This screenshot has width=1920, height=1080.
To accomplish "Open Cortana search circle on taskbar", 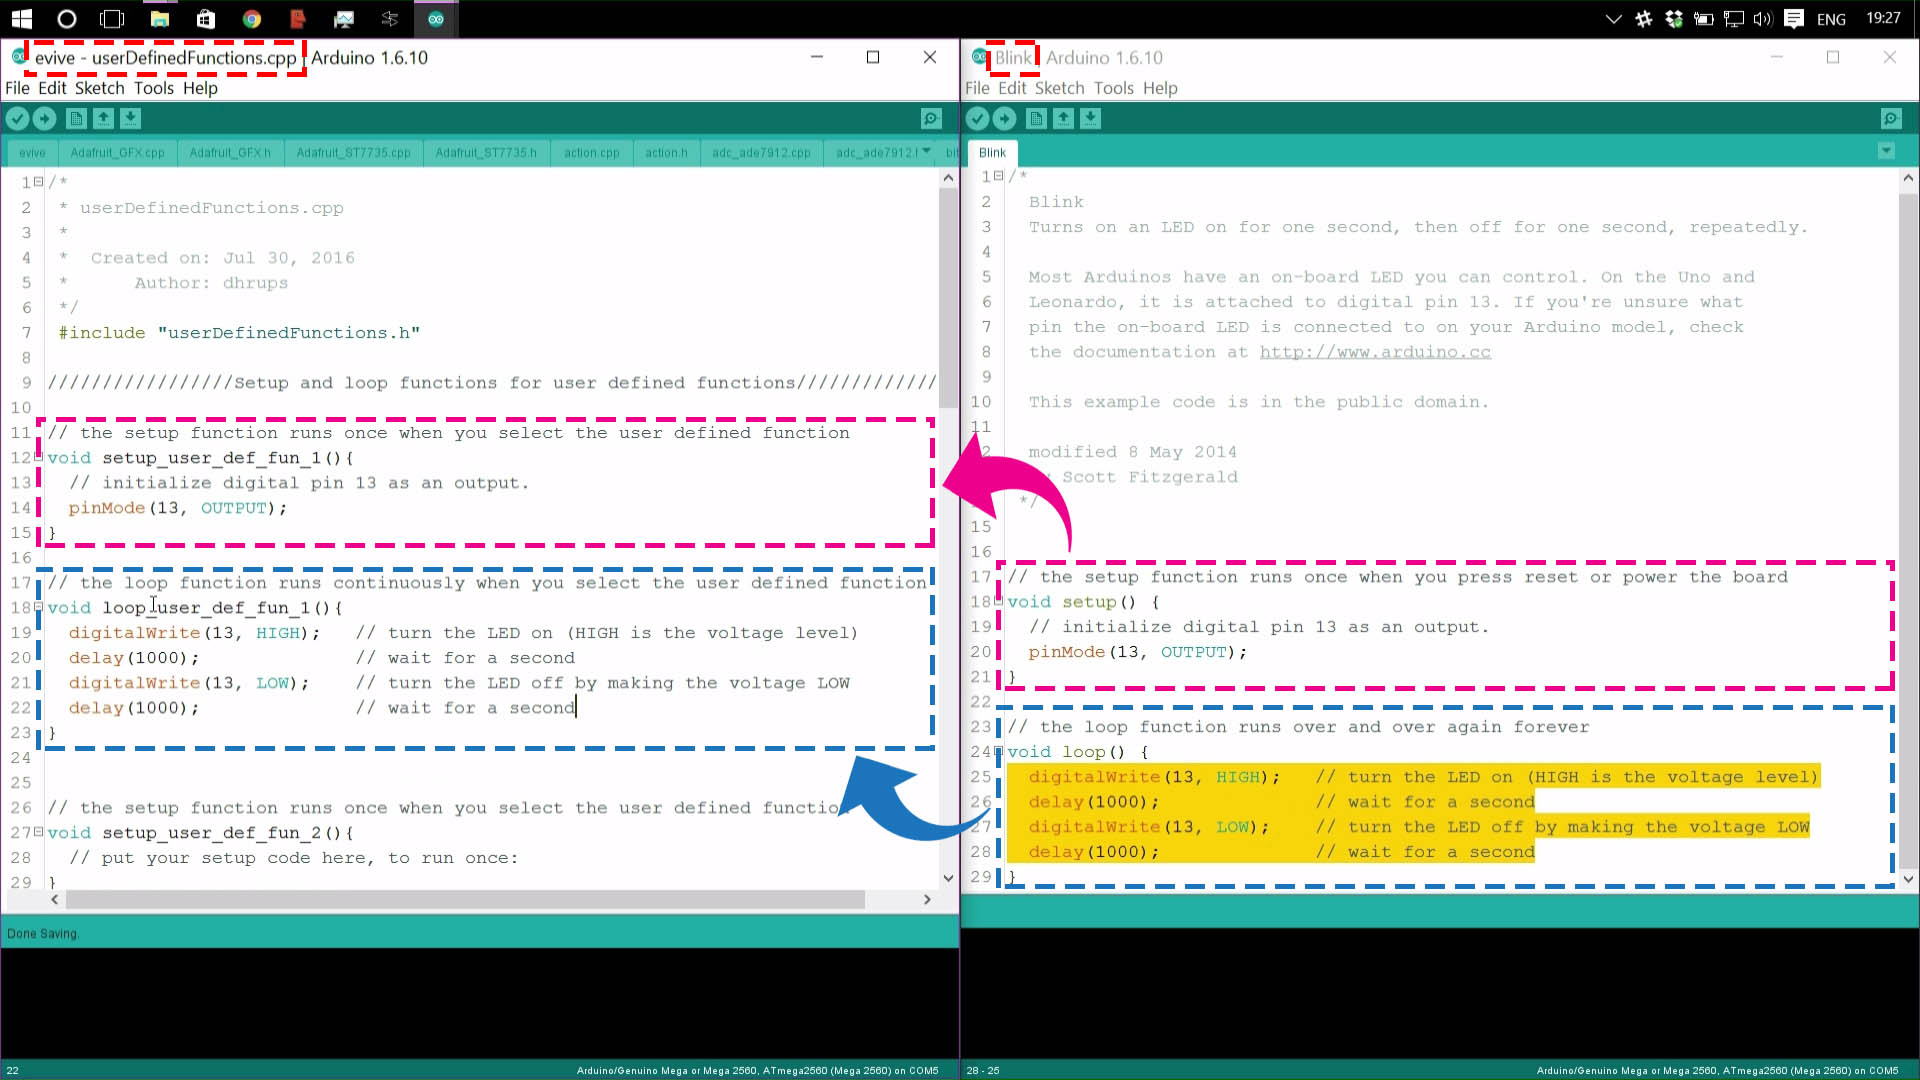I will [x=66, y=18].
